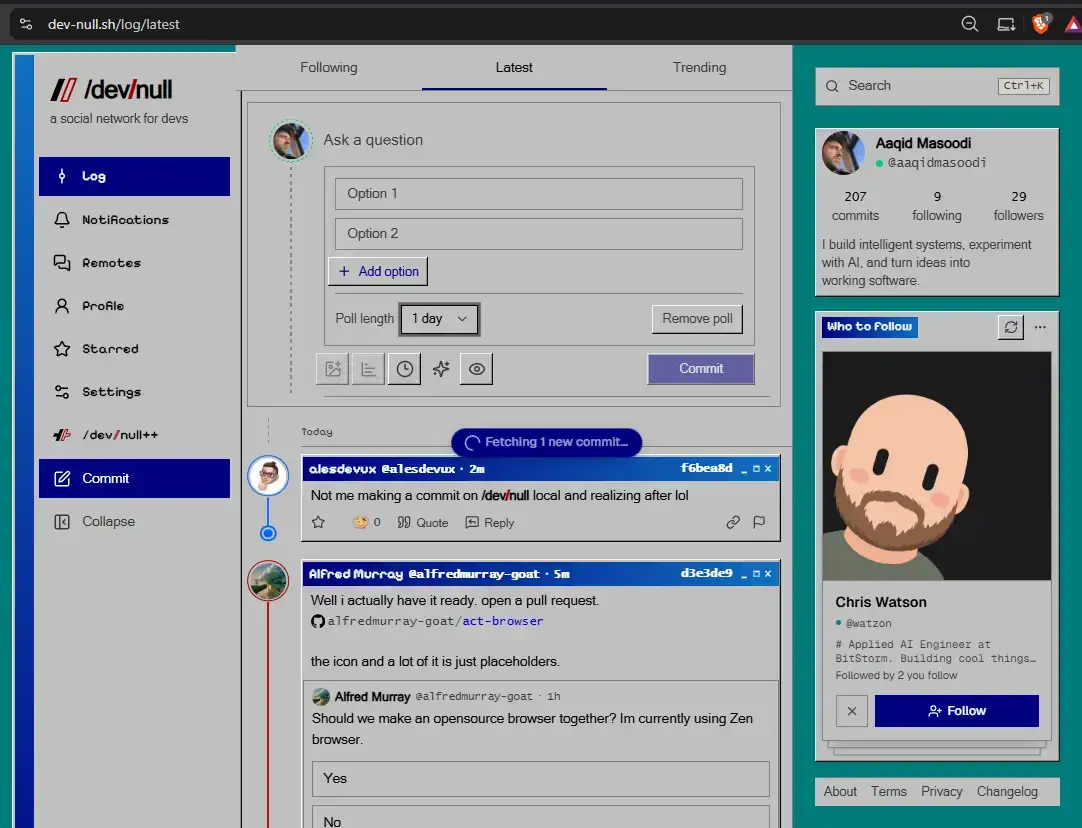Click the poll chart icon in composer

368,369
